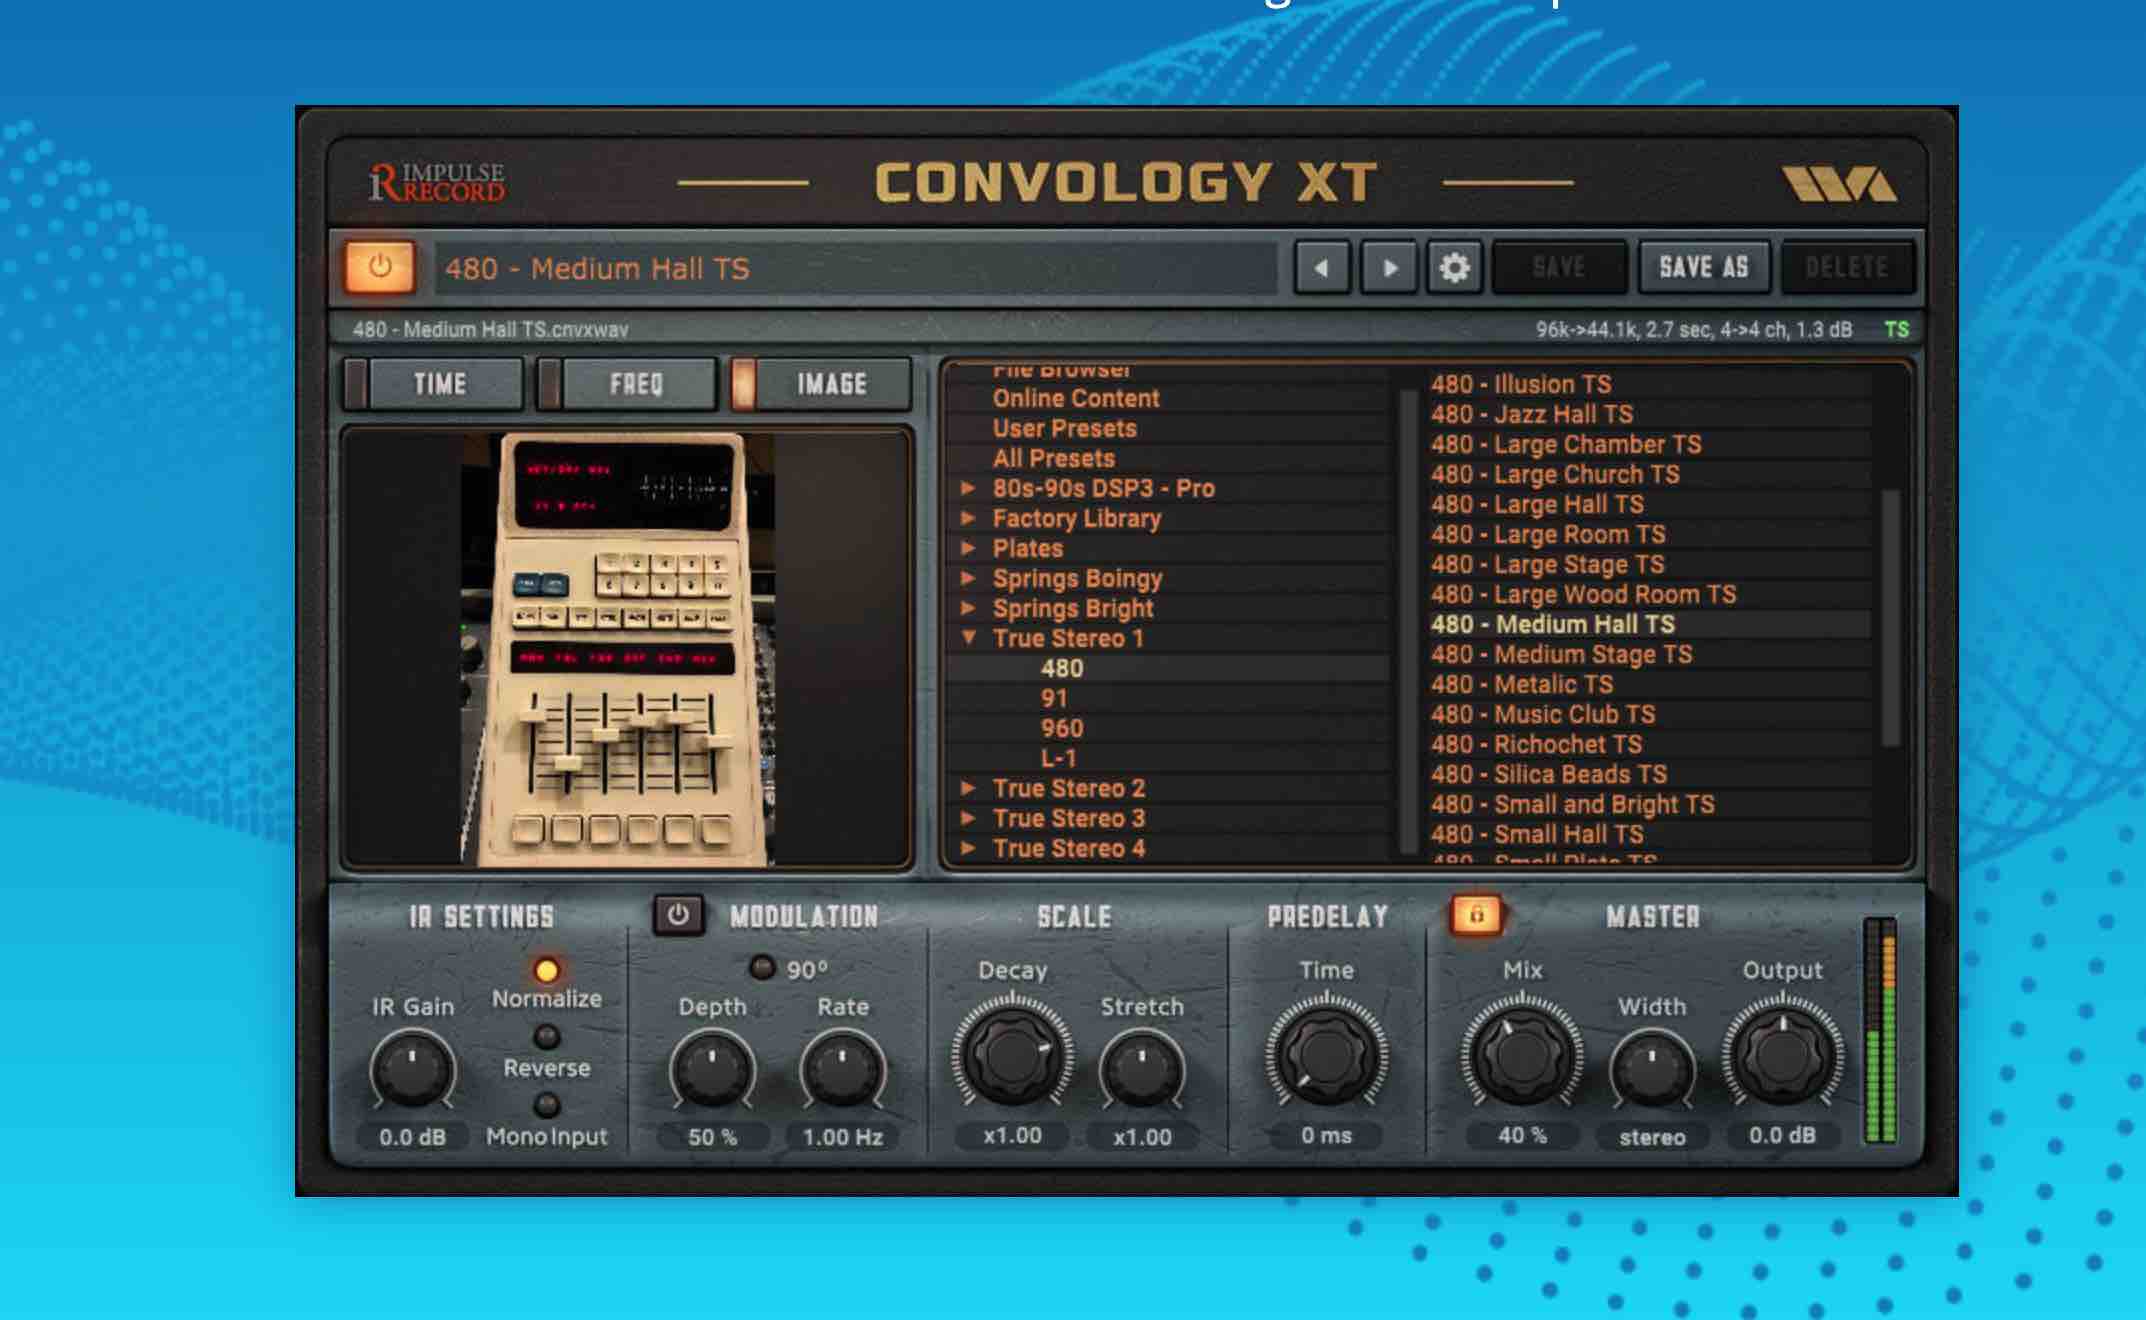Enable the Mono Input switch
The height and width of the screenshot is (1320, 2146).
[547, 1105]
